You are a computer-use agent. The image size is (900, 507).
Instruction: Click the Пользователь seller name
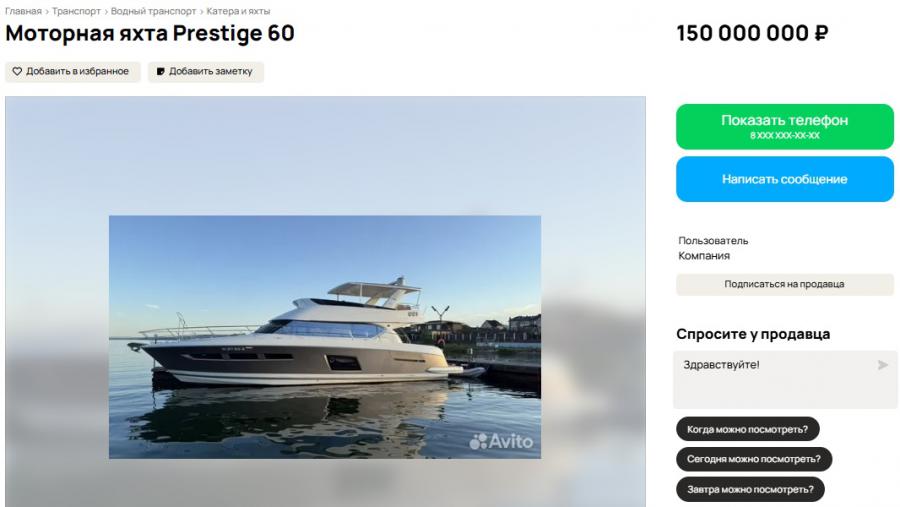tap(713, 241)
